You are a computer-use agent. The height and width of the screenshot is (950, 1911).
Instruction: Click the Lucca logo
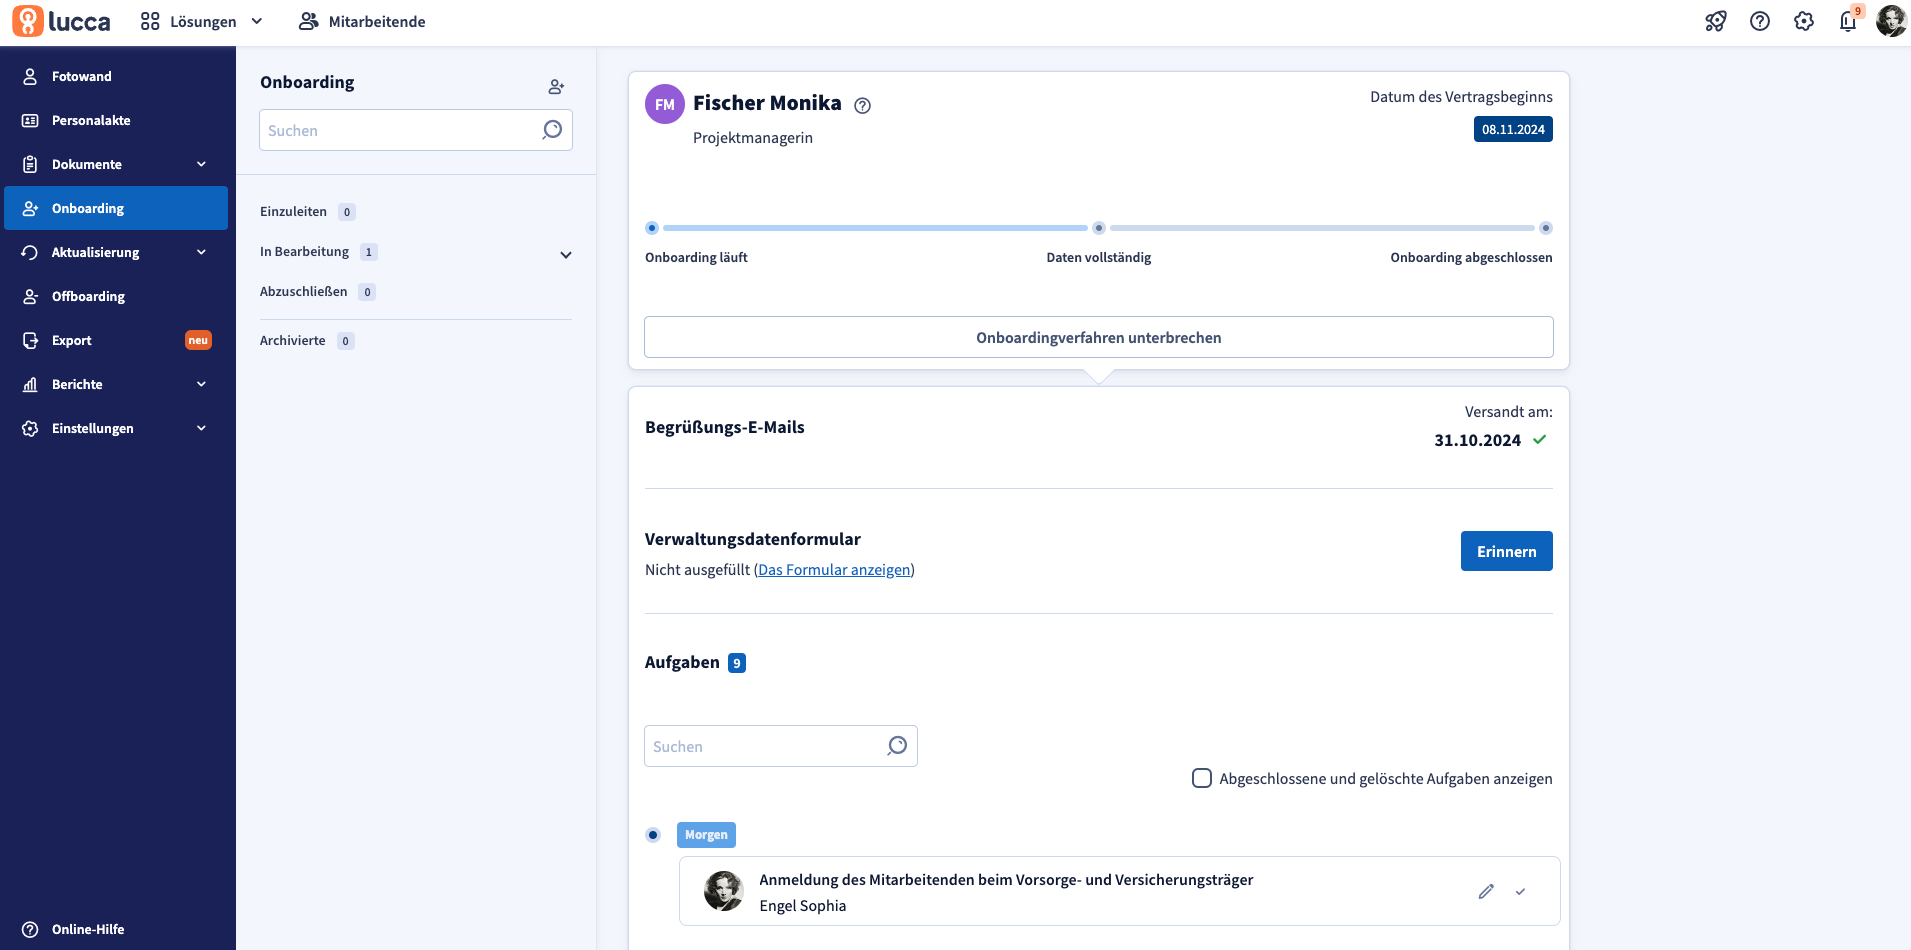coord(62,21)
